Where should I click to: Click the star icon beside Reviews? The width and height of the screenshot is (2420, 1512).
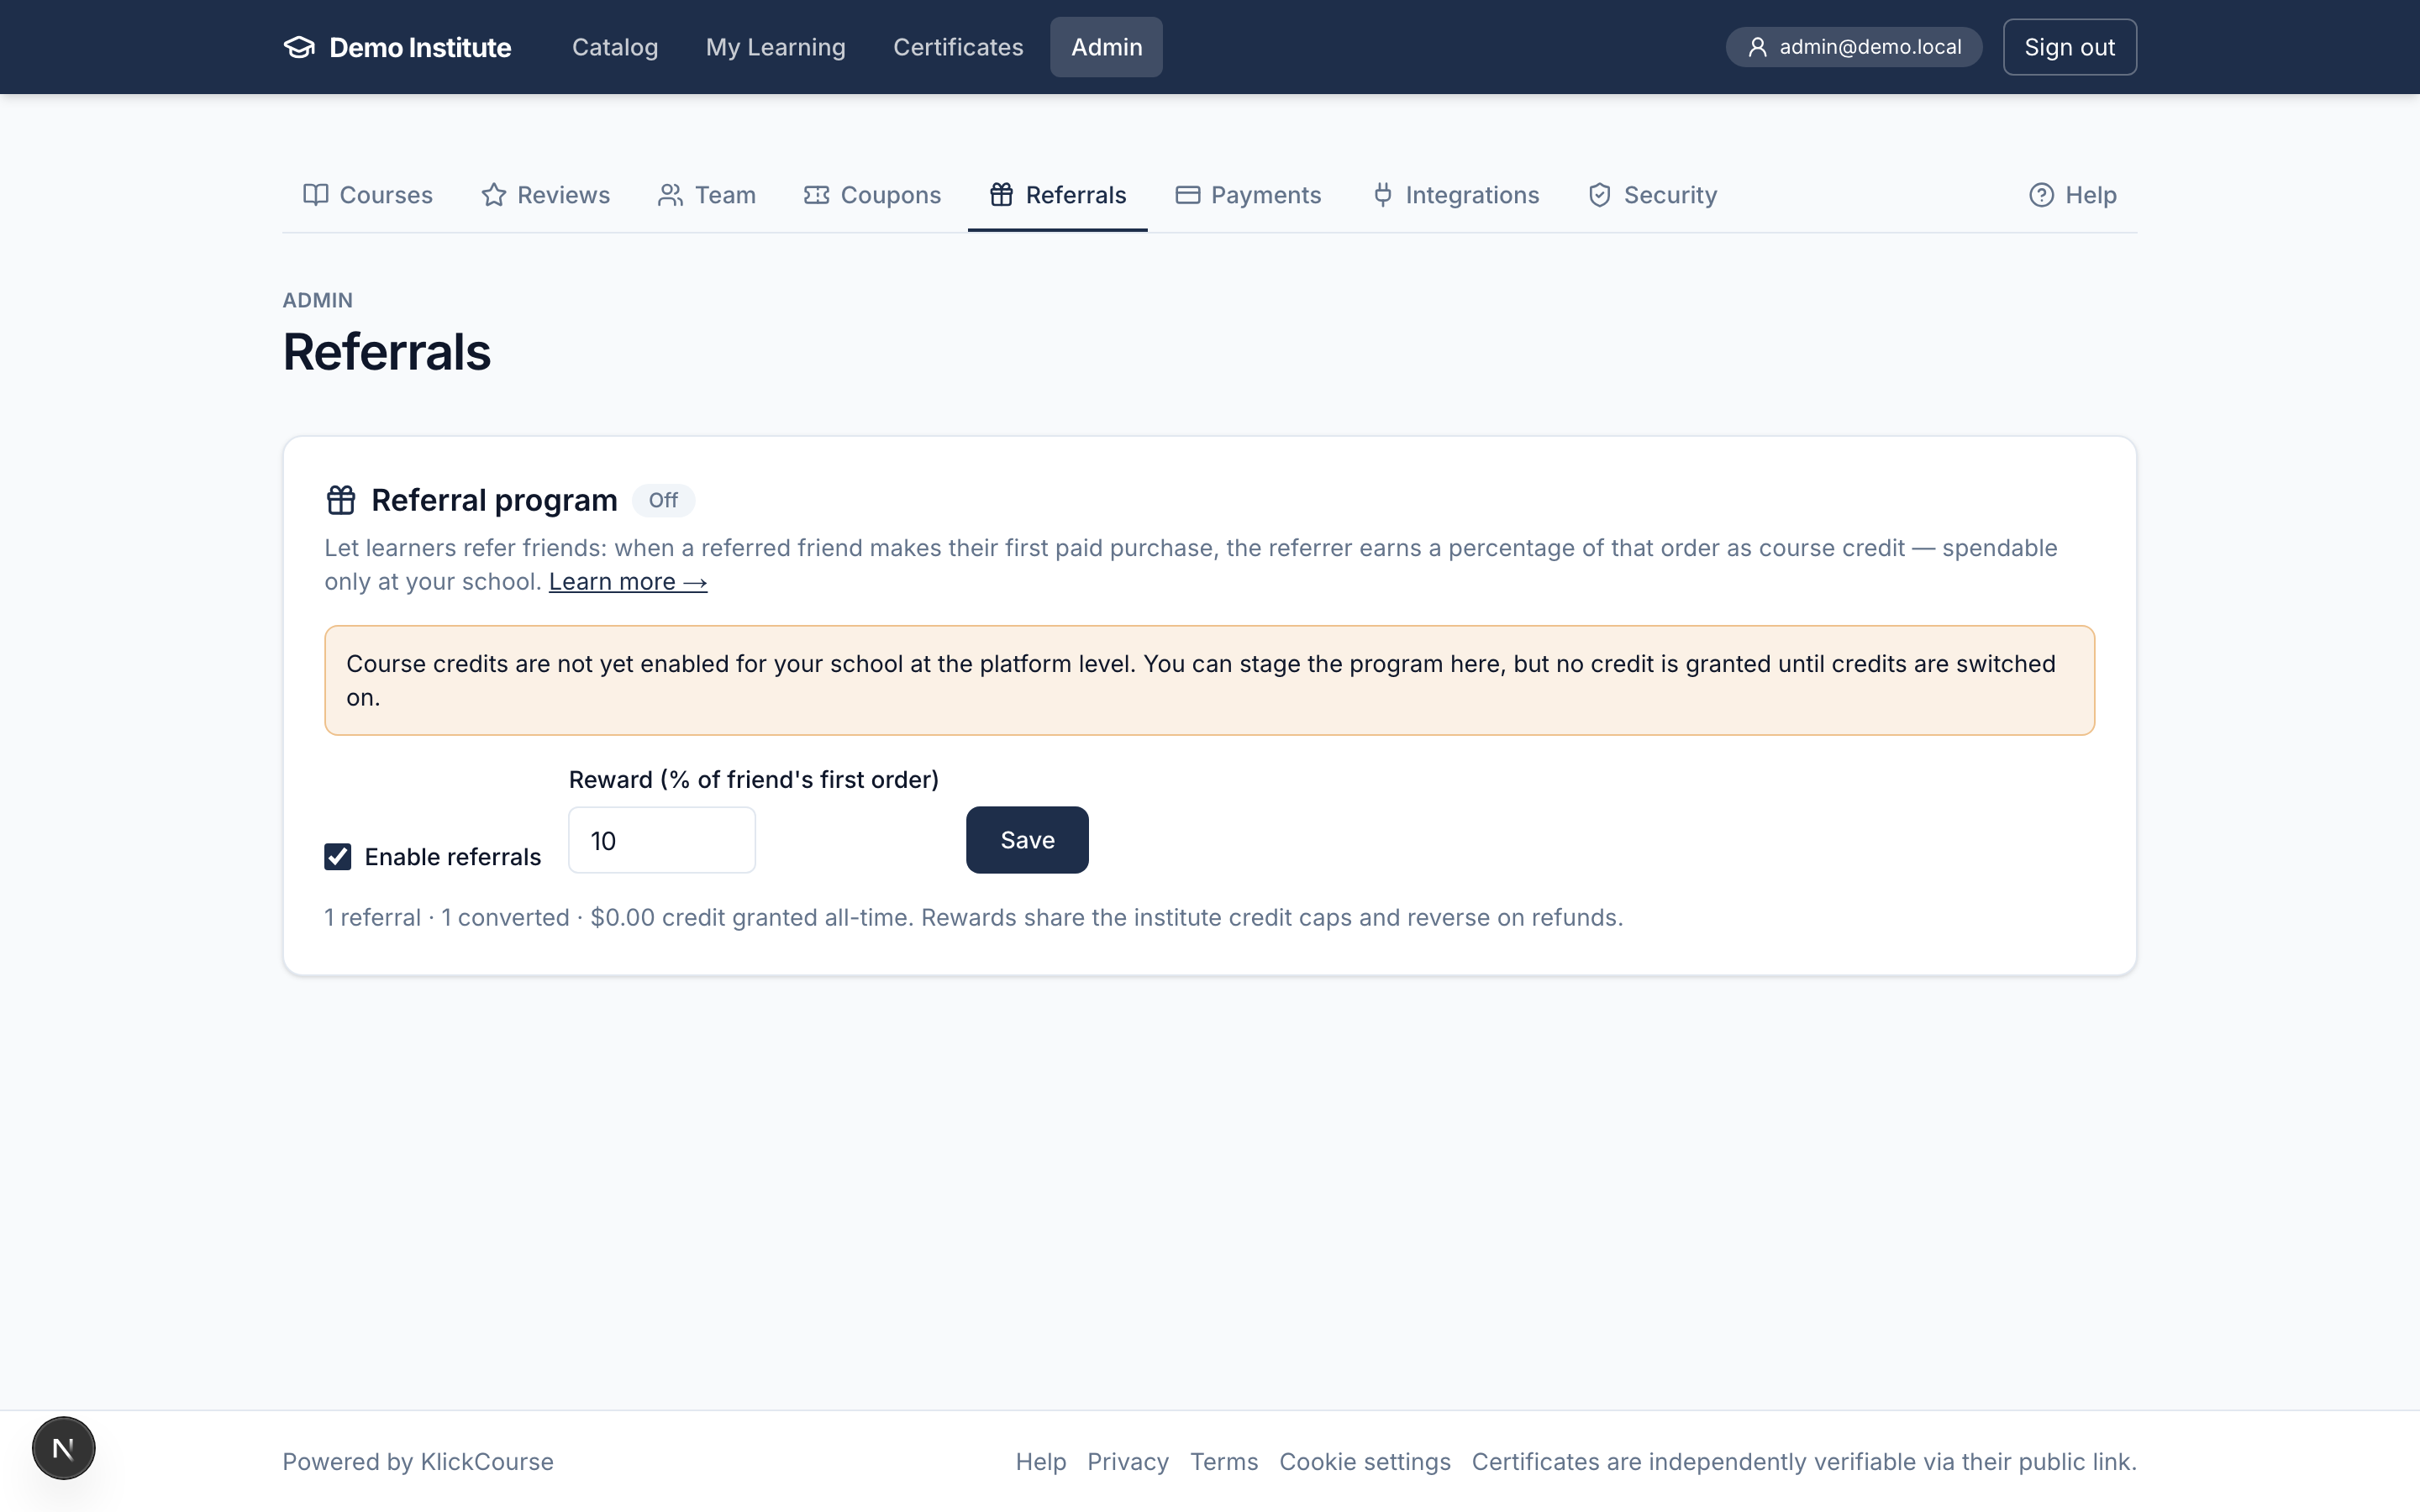pyautogui.click(x=493, y=195)
